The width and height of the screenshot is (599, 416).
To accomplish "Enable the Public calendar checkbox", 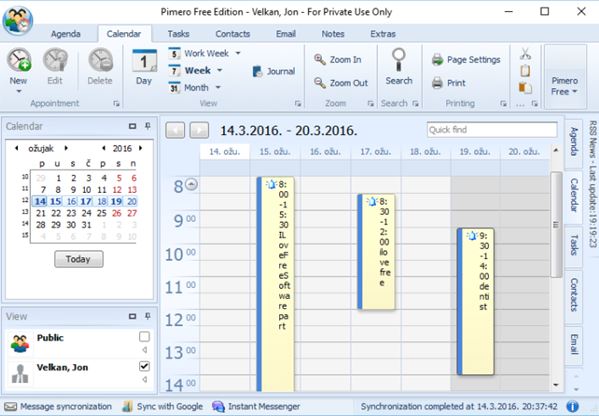I will click(x=144, y=337).
